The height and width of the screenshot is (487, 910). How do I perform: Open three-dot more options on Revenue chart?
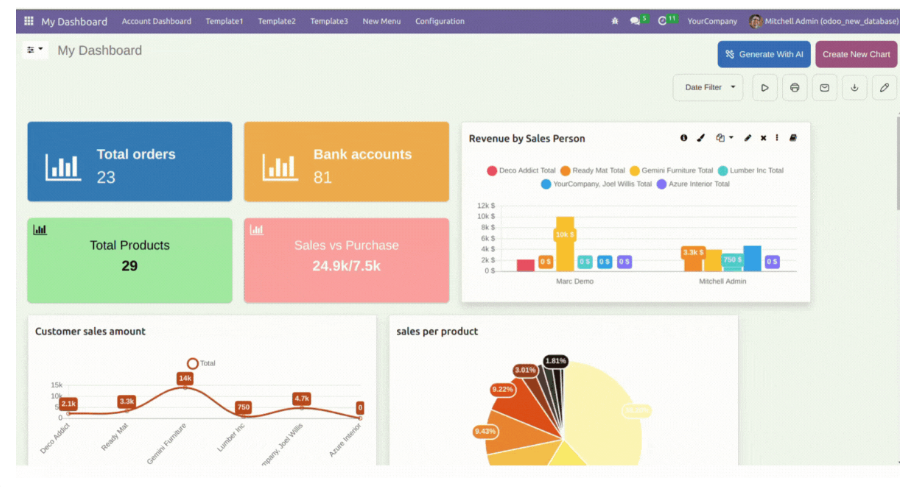coord(777,138)
